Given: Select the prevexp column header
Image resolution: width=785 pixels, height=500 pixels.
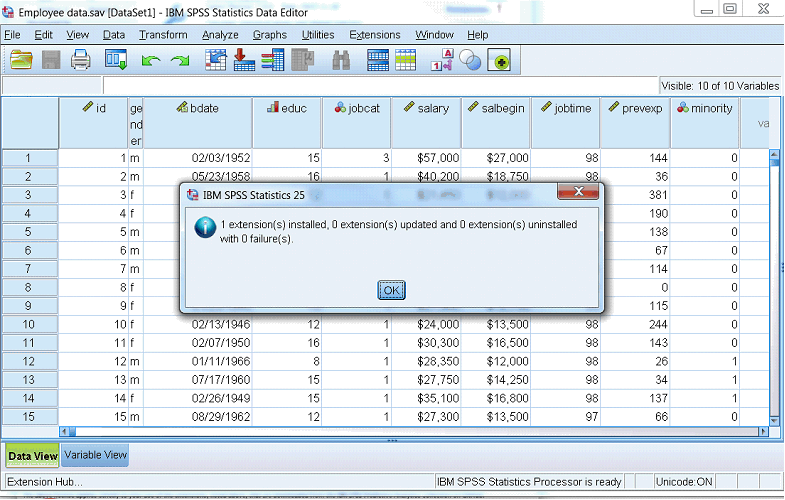Looking at the screenshot, I should pos(635,123).
